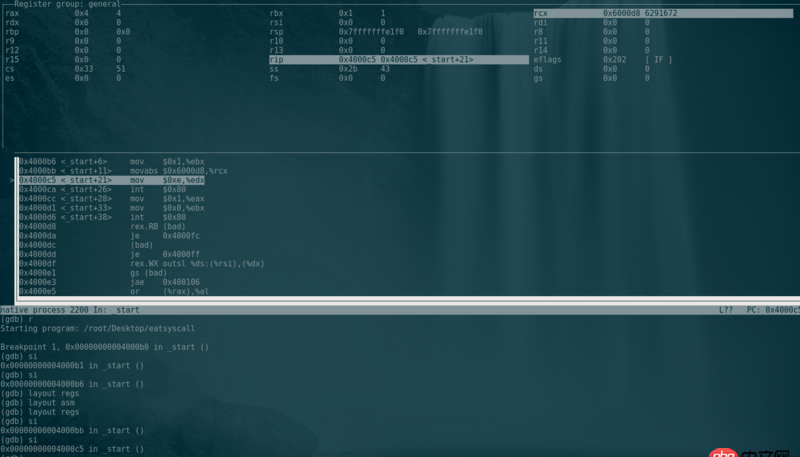Click the ds segment register entry
The image size is (800, 457).
592,69
